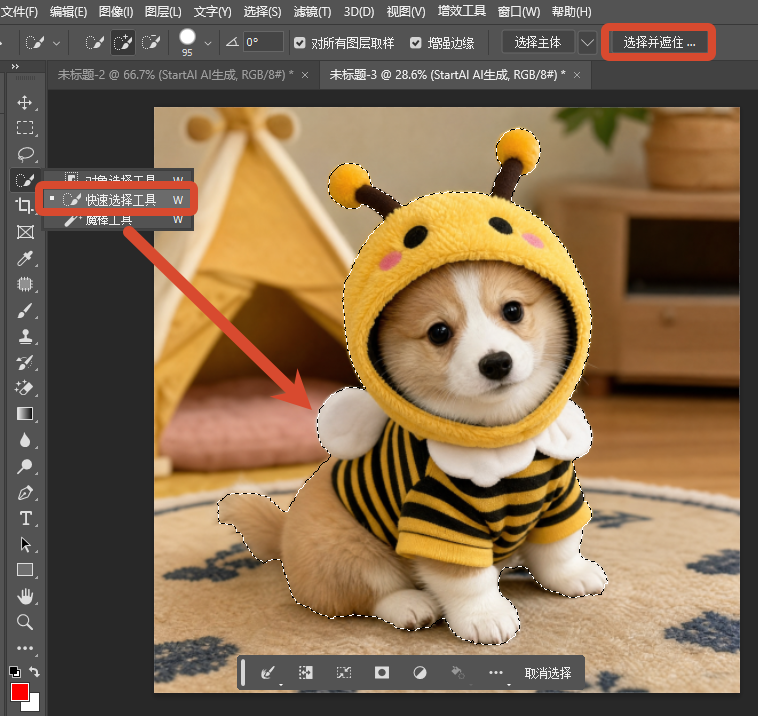Expand the 选择主体 dropdown arrow

tap(587, 43)
